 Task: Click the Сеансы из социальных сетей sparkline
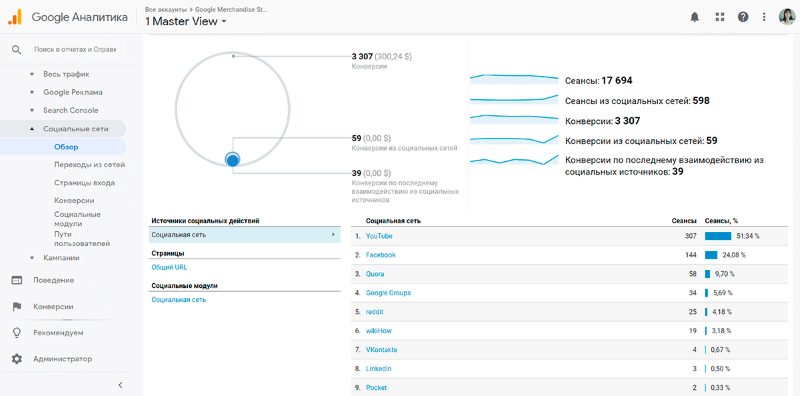coord(514,99)
